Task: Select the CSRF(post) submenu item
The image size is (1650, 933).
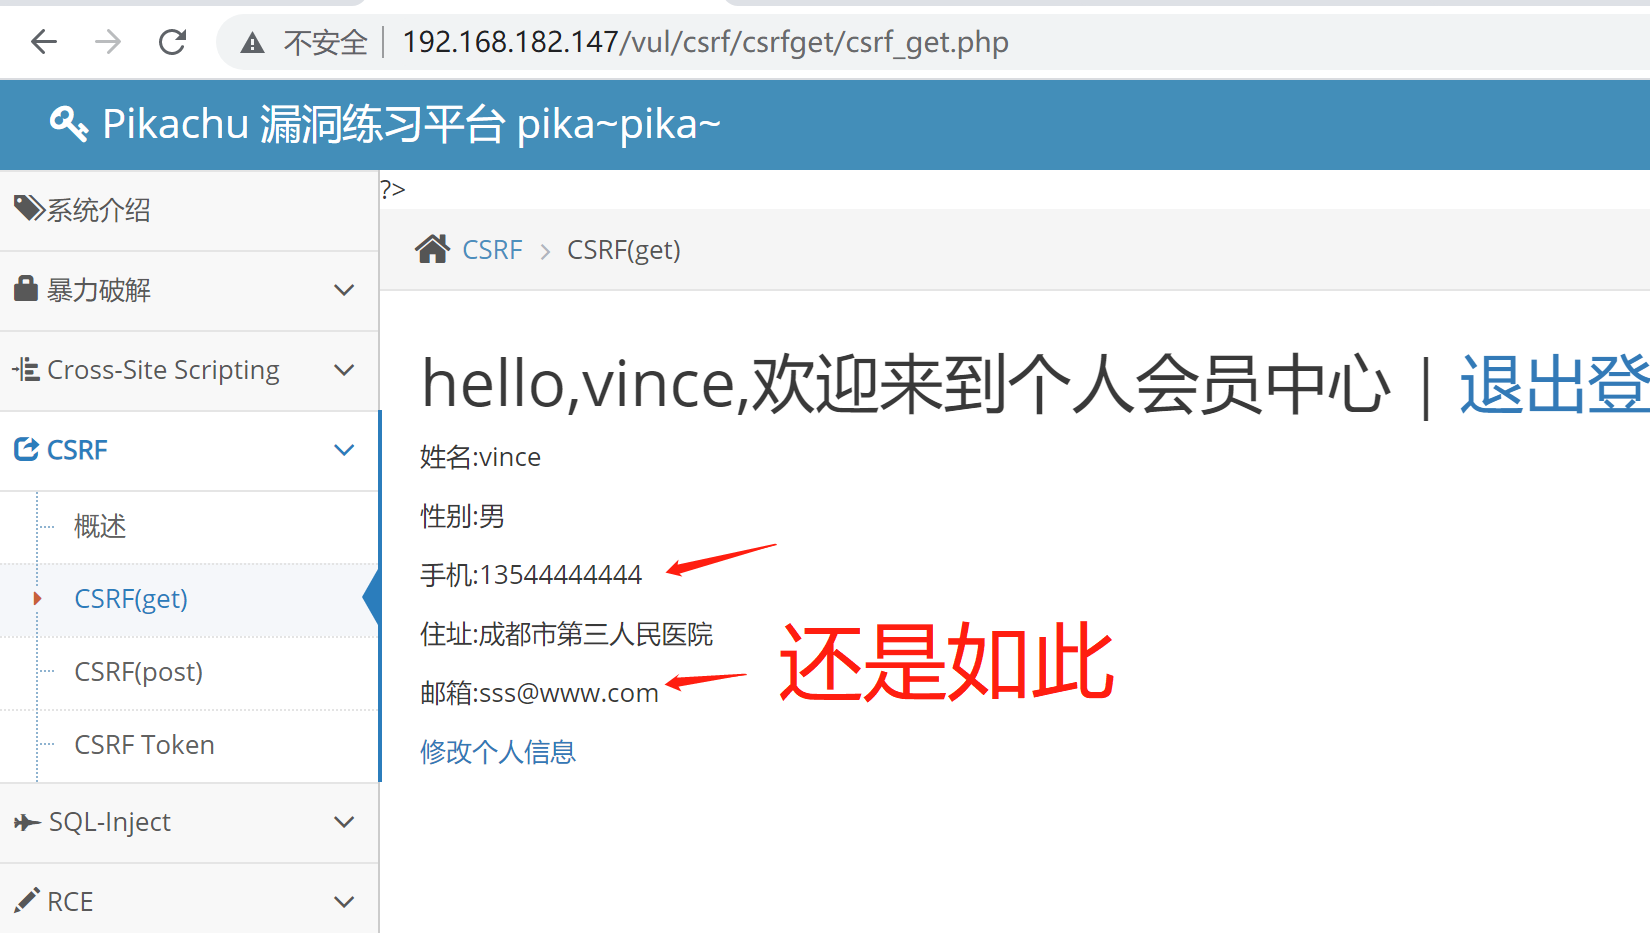Action: point(139,672)
